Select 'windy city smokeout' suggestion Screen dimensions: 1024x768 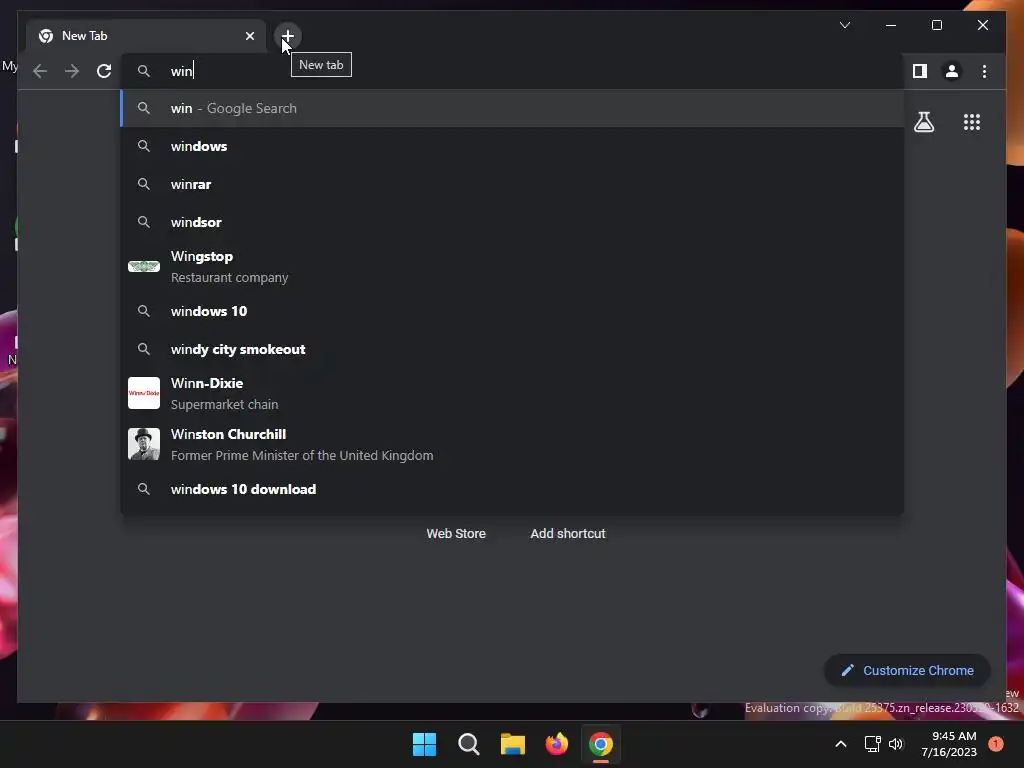coord(512,349)
